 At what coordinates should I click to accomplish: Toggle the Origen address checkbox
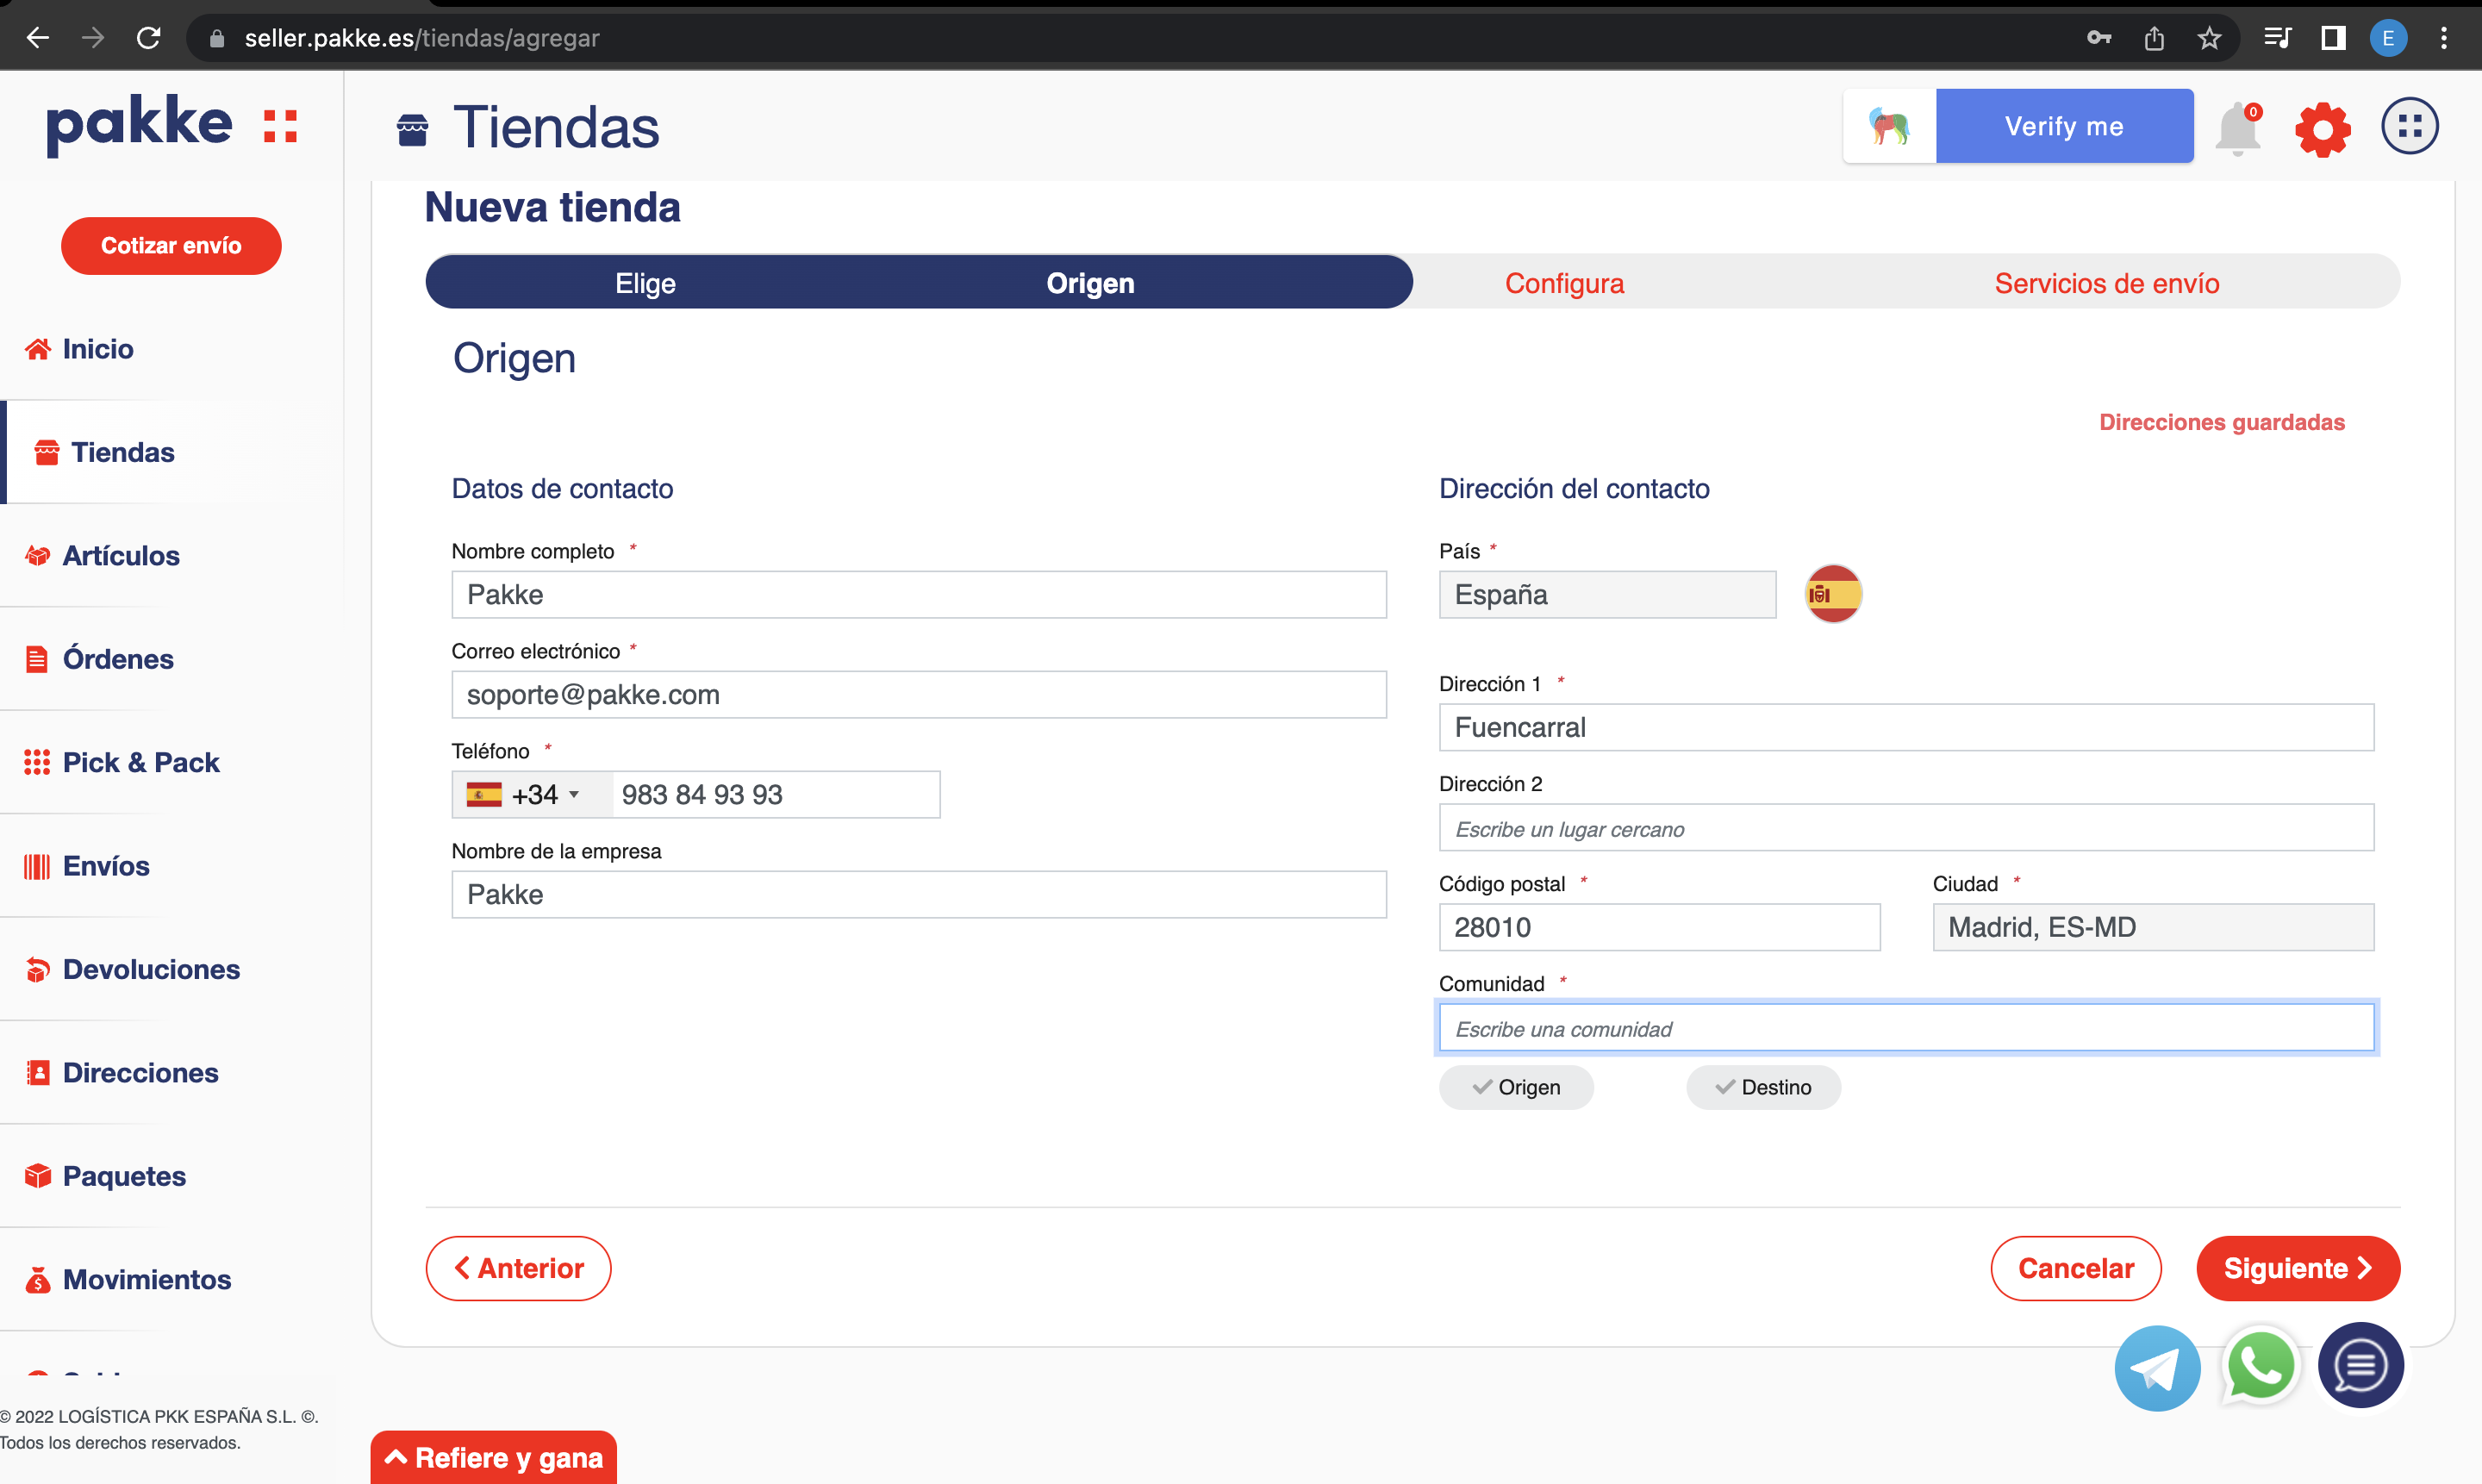(x=1516, y=1087)
